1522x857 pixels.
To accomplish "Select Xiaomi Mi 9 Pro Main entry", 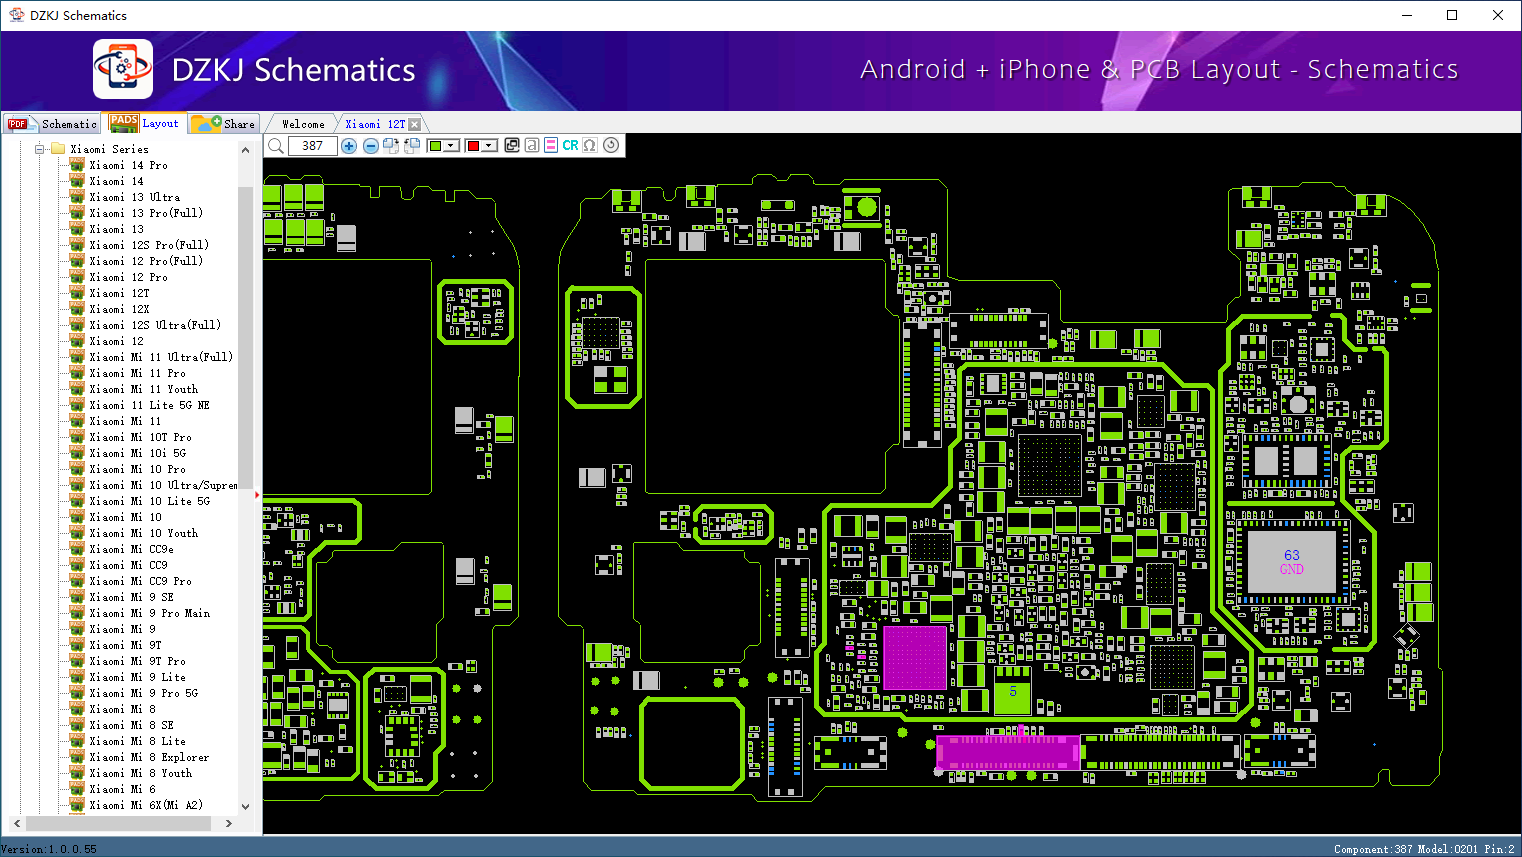I will 149,613.
